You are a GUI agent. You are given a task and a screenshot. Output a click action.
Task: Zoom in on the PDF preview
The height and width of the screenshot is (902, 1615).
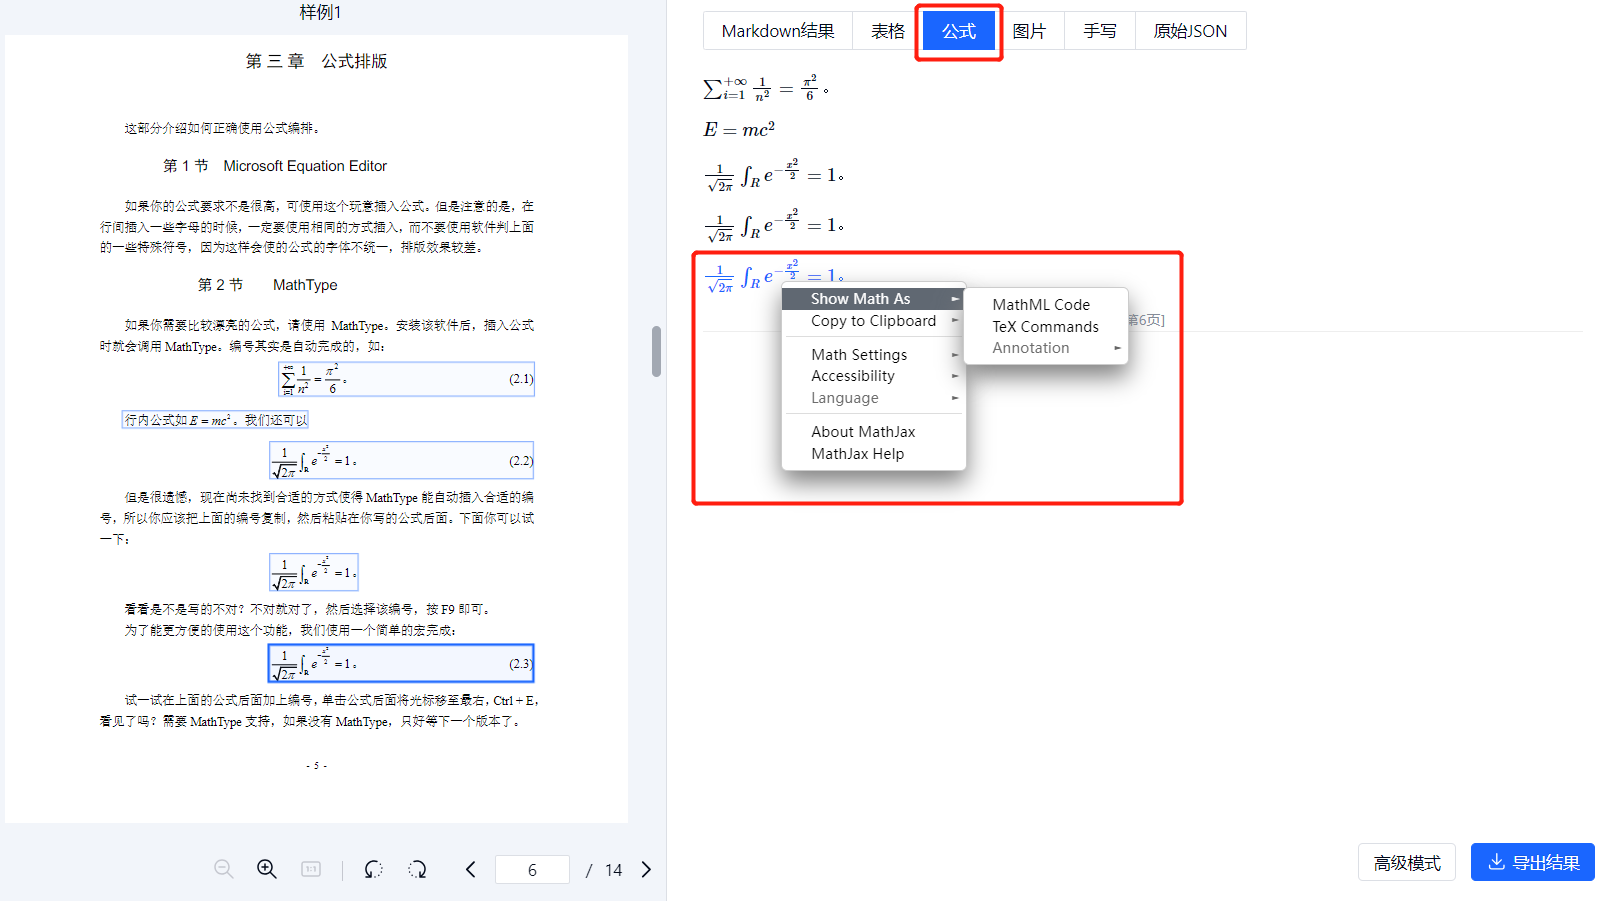coord(266,869)
